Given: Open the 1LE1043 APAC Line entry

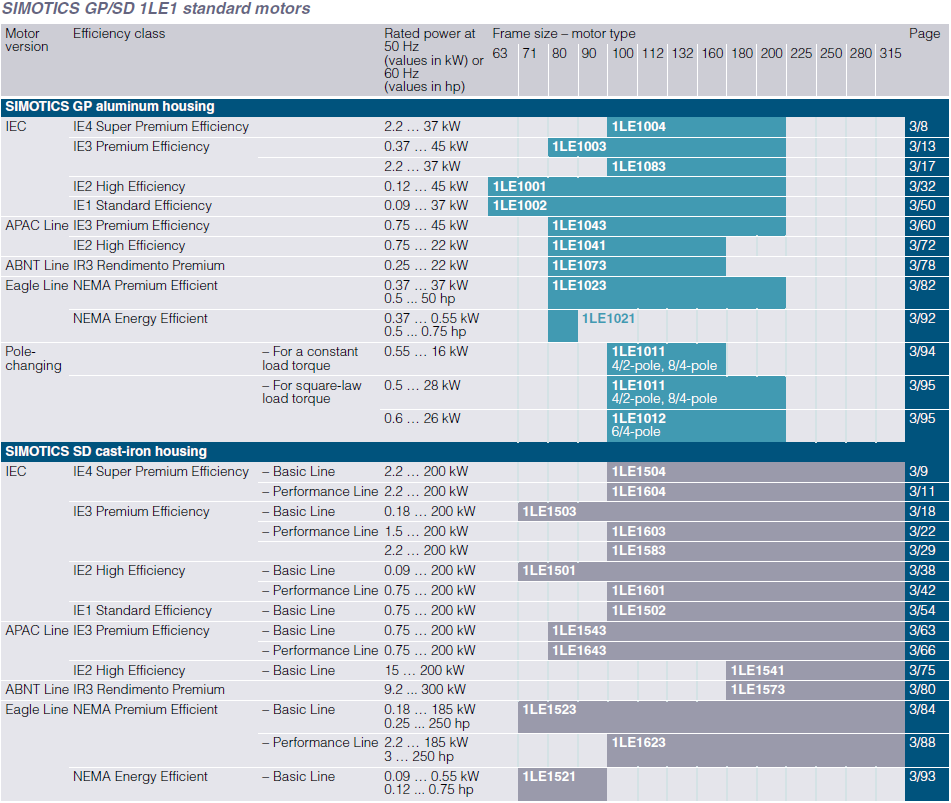Looking at the screenshot, I should (x=667, y=226).
